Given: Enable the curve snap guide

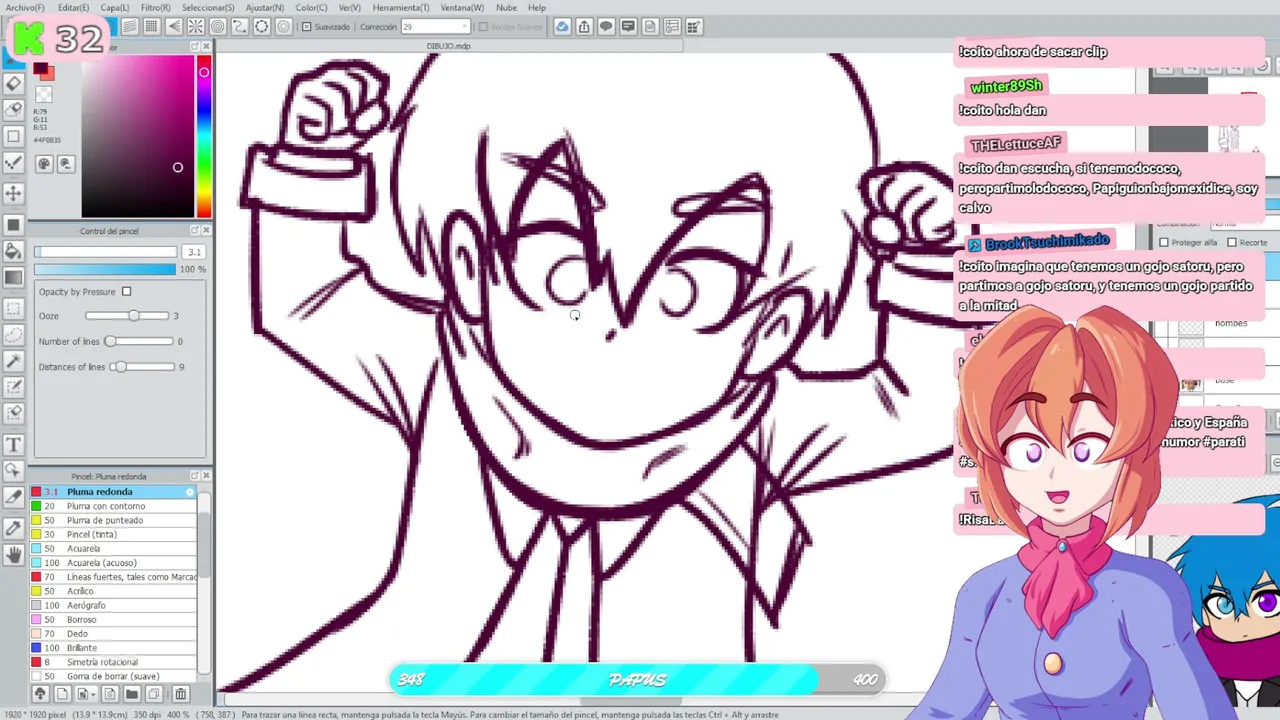Looking at the screenshot, I should click(x=240, y=26).
